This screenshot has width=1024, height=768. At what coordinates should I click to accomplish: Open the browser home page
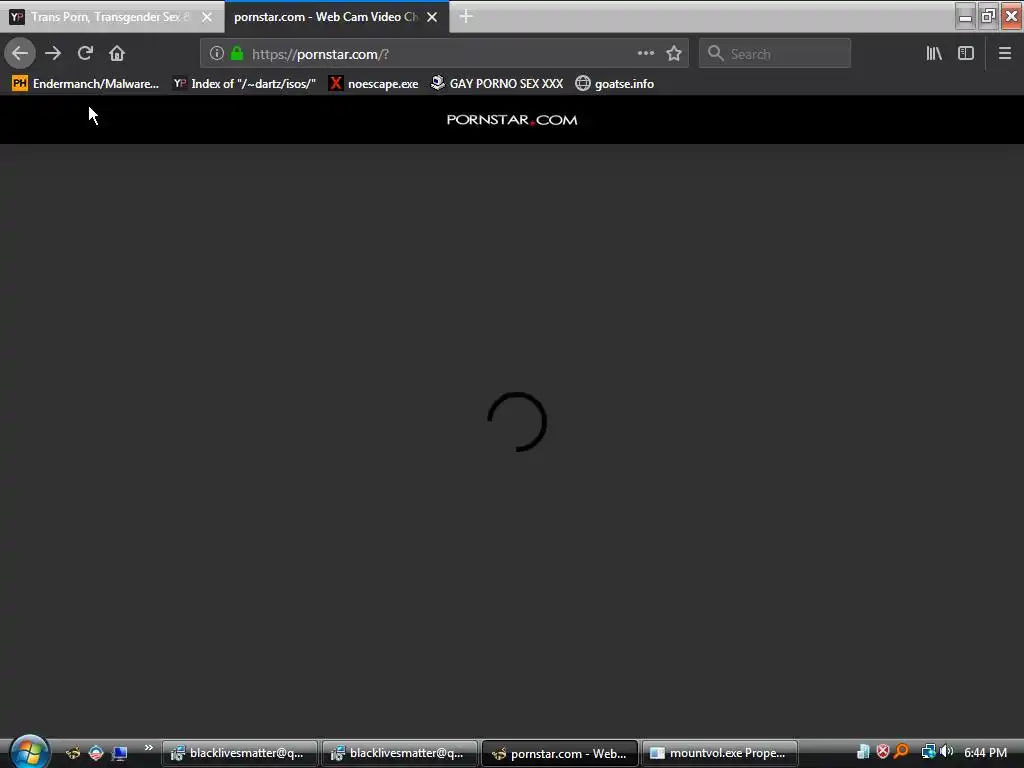[117, 54]
